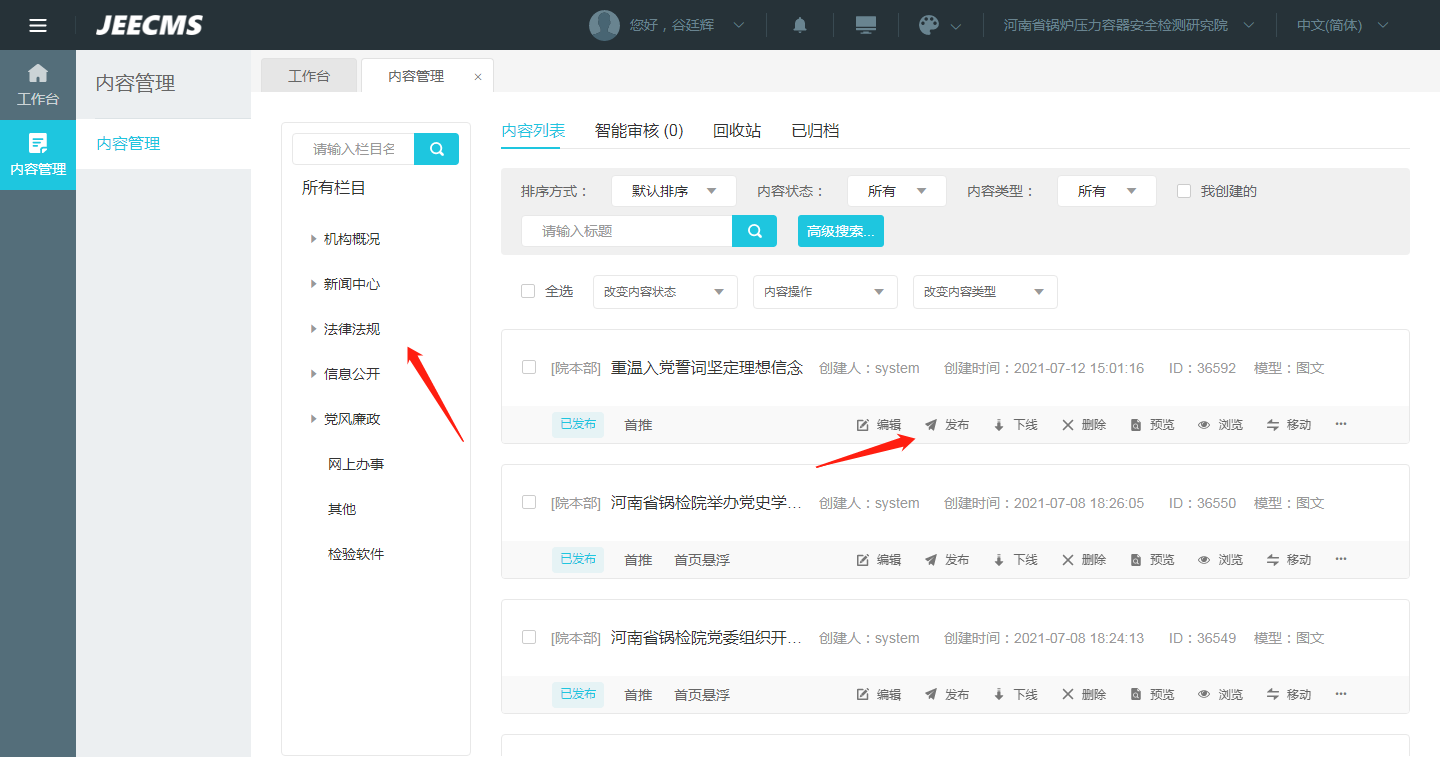The image size is (1440, 757).
Task: Click the column search magnifier button
Action: pyautogui.click(x=436, y=149)
